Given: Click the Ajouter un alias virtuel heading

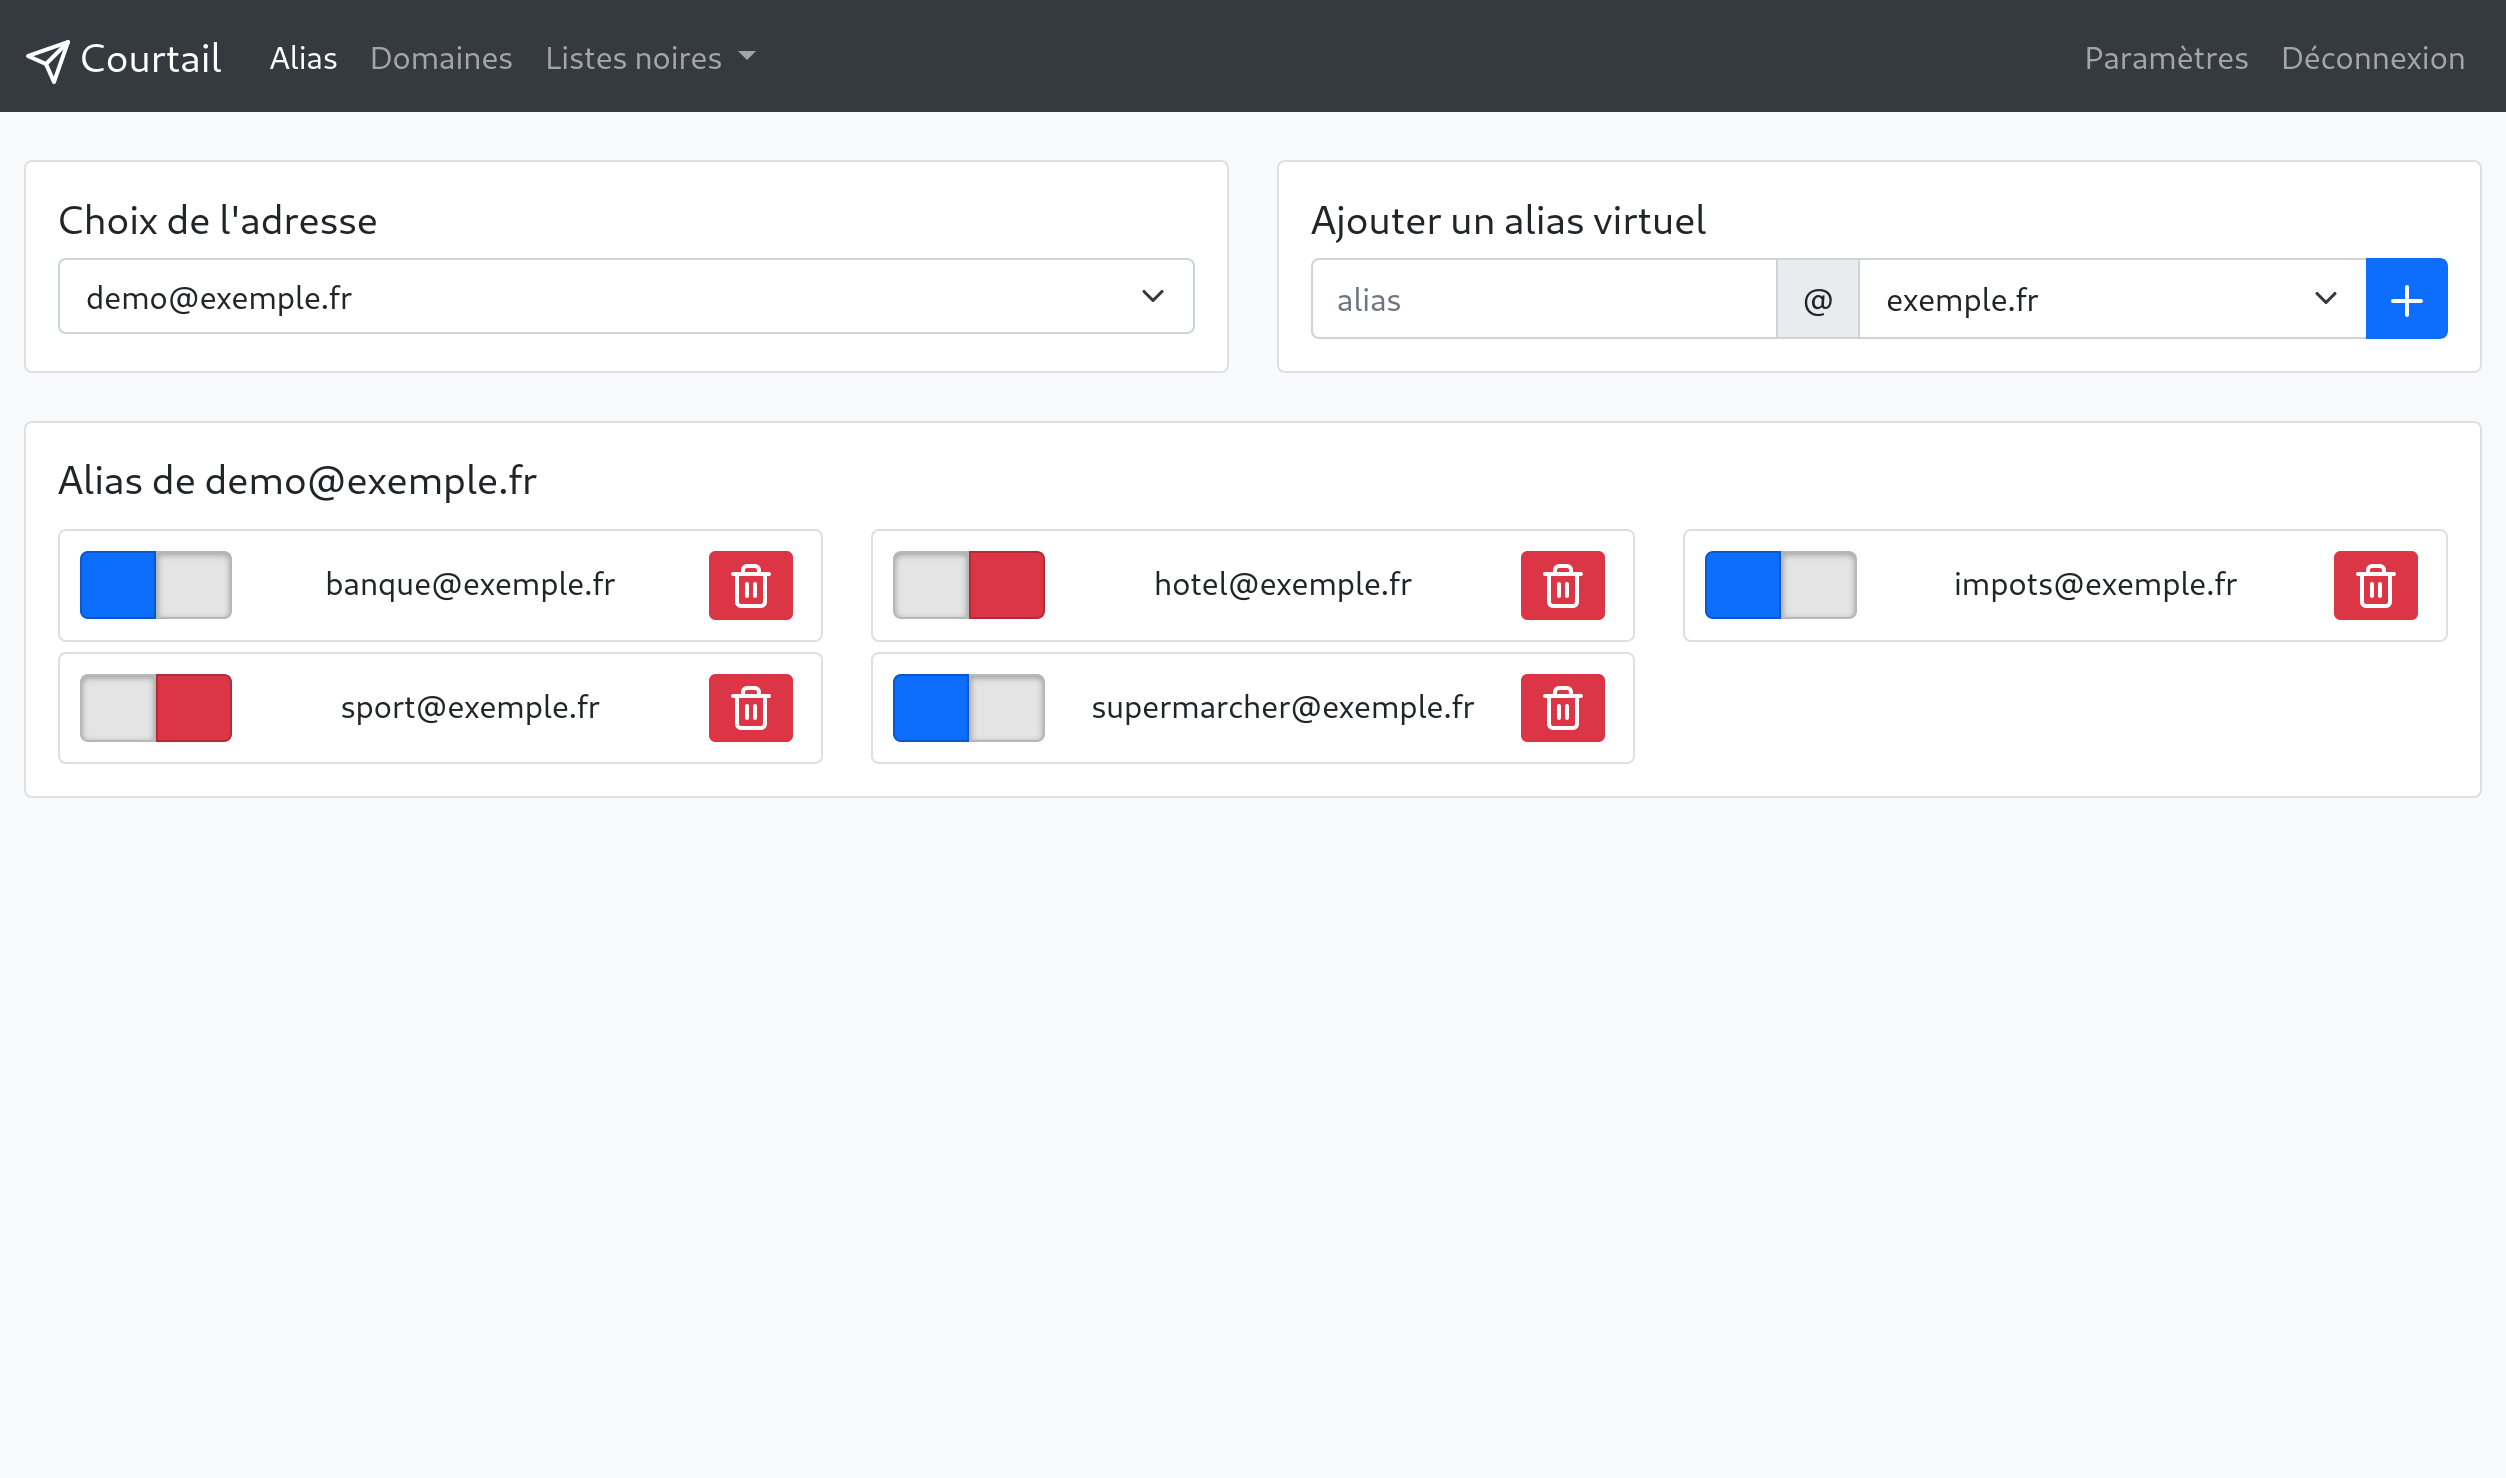Looking at the screenshot, I should pyautogui.click(x=1508, y=221).
